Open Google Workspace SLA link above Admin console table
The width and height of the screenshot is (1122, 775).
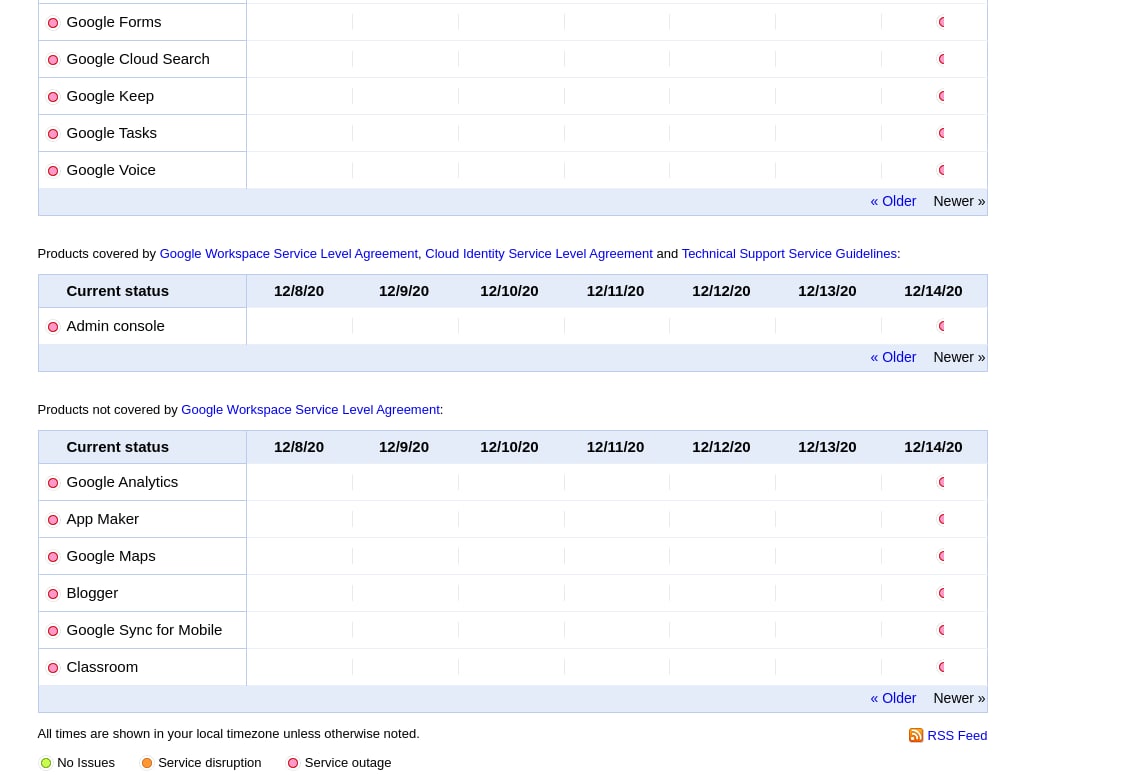pyautogui.click(x=288, y=254)
